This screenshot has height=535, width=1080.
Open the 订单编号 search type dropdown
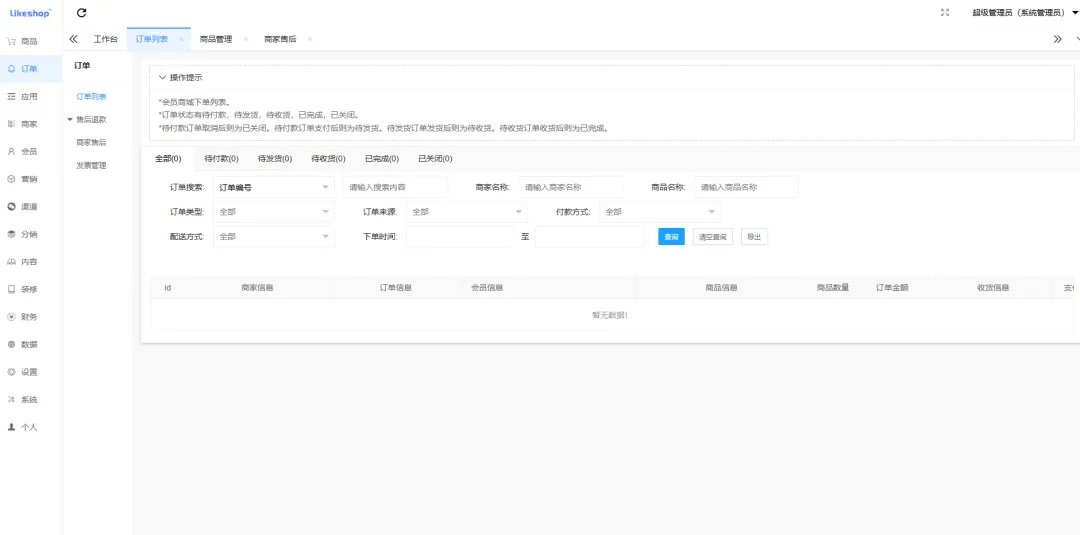pos(274,187)
